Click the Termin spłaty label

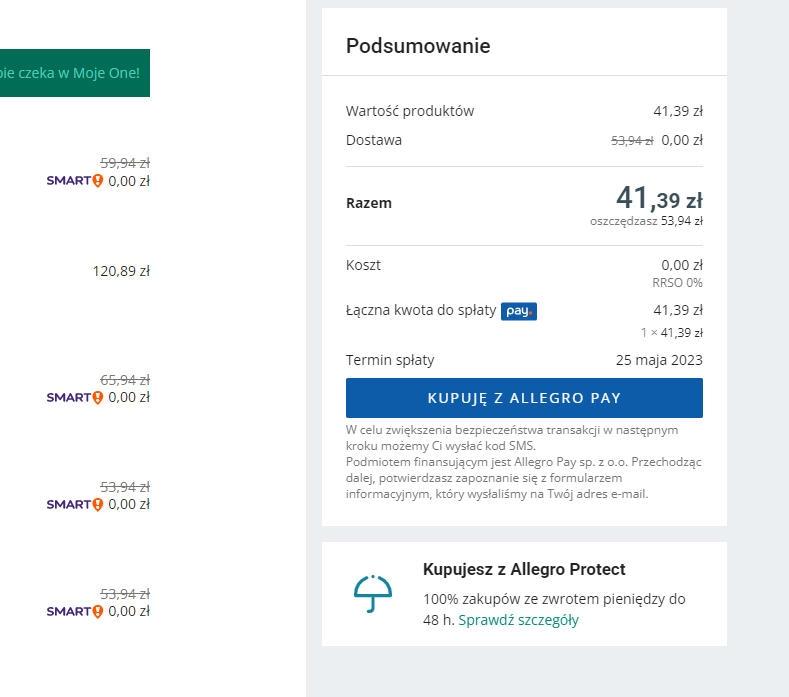[x=390, y=360]
